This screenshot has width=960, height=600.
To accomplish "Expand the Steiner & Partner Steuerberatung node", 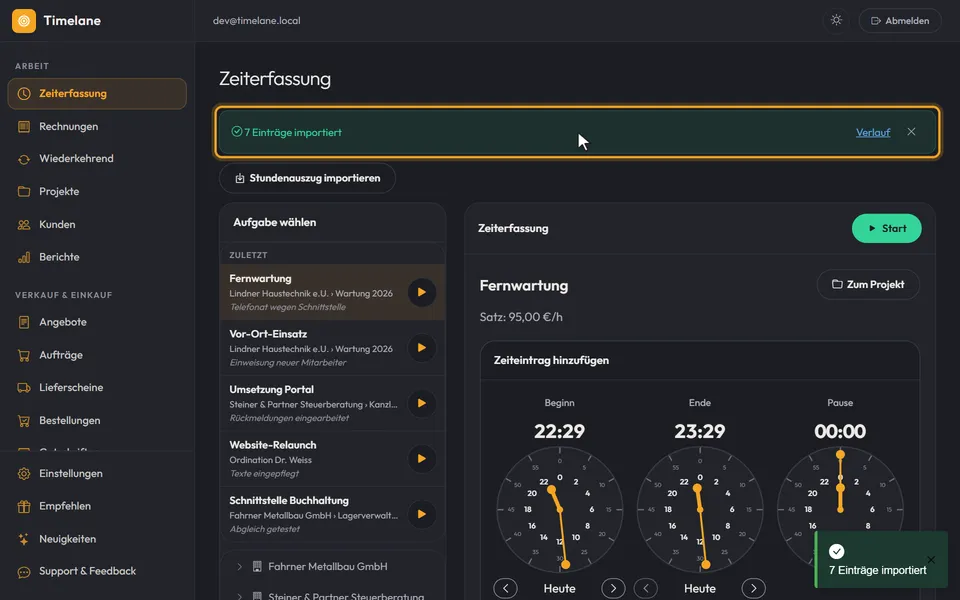I will 239,596.
